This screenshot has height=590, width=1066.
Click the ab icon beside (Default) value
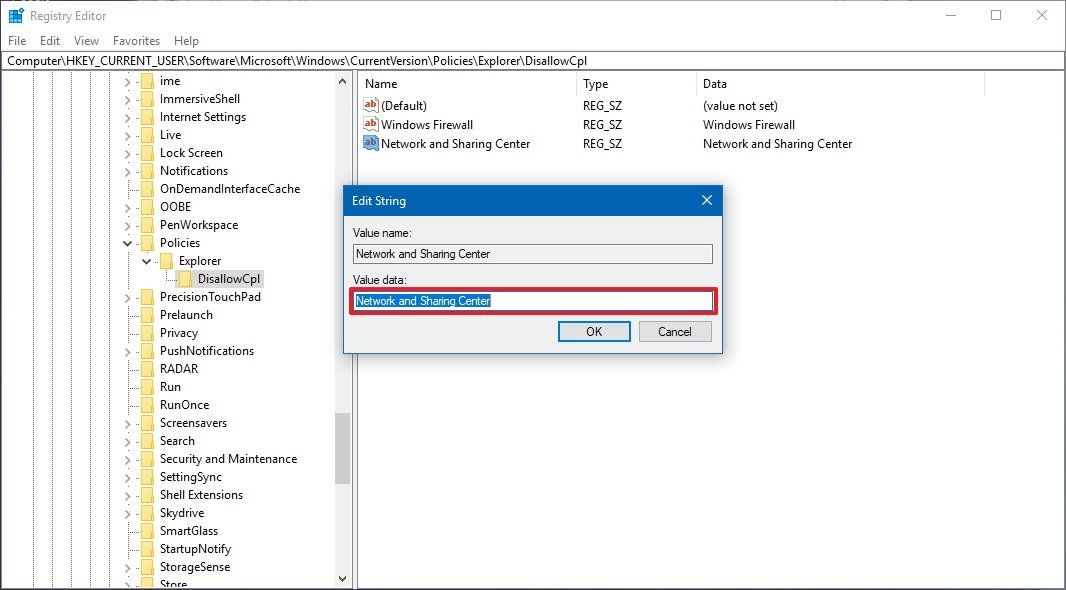(x=372, y=105)
